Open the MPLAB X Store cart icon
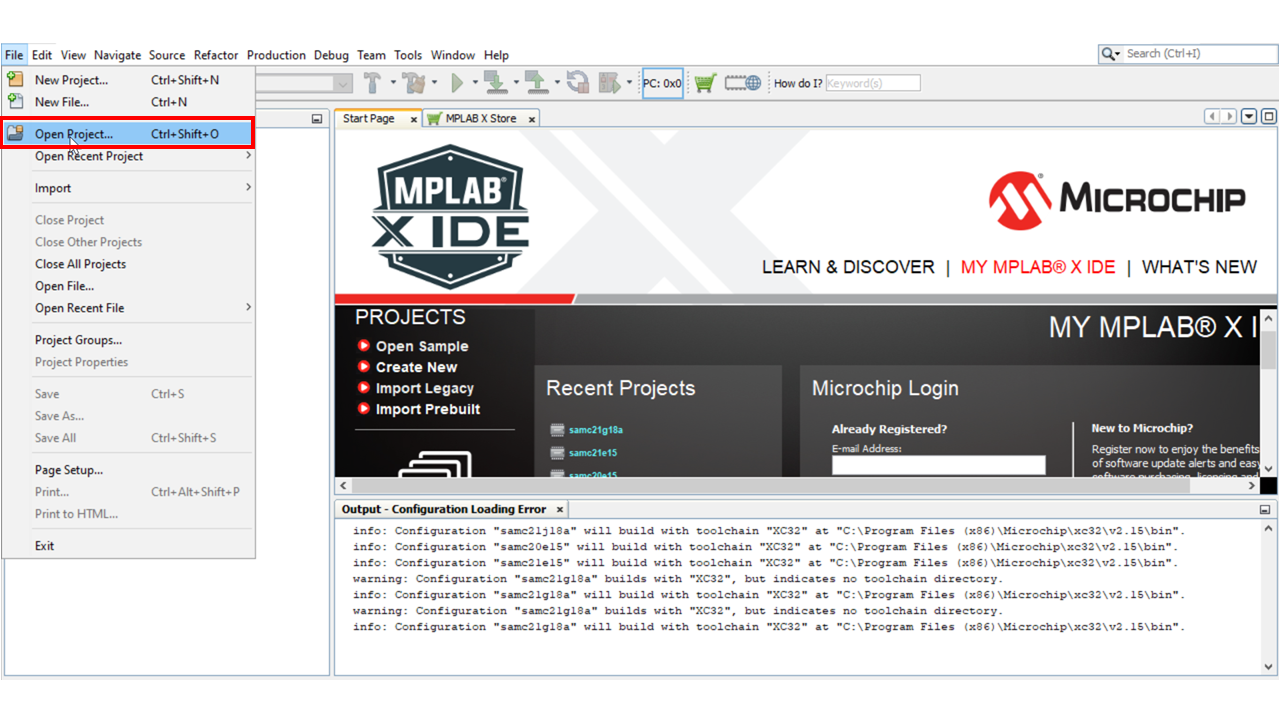 pos(705,83)
